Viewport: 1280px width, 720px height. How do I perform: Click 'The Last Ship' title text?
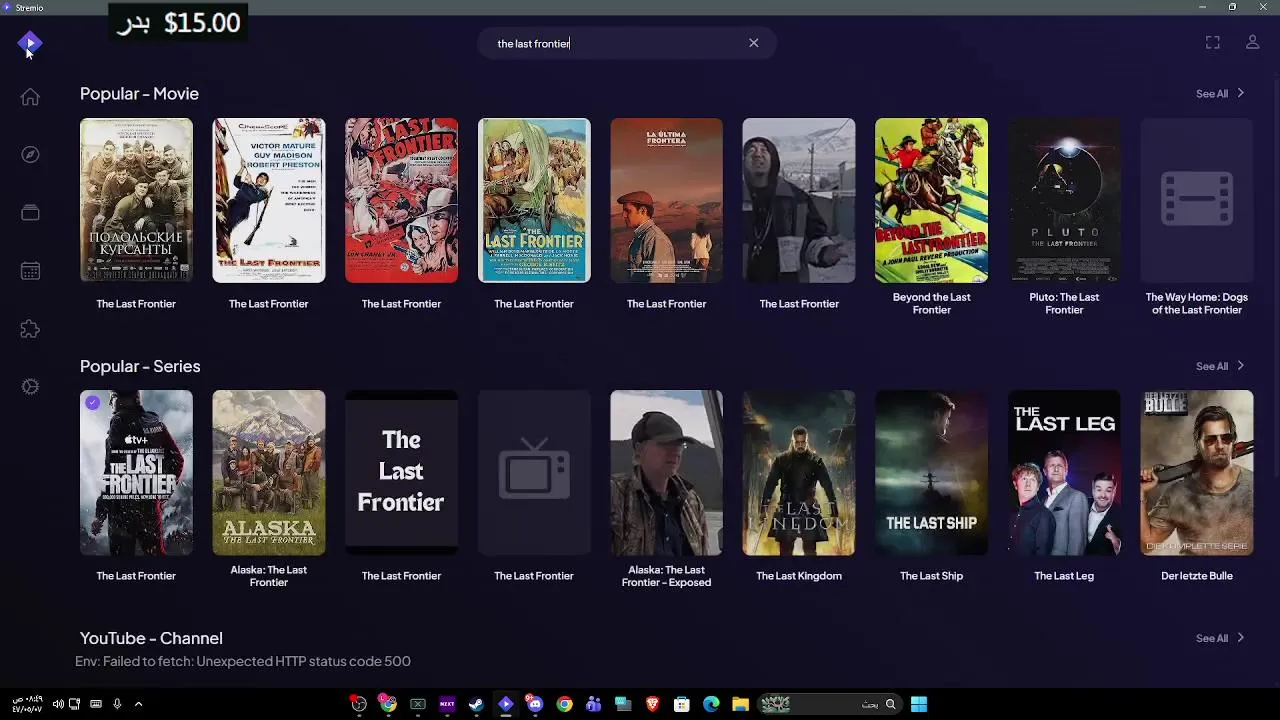click(931, 576)
